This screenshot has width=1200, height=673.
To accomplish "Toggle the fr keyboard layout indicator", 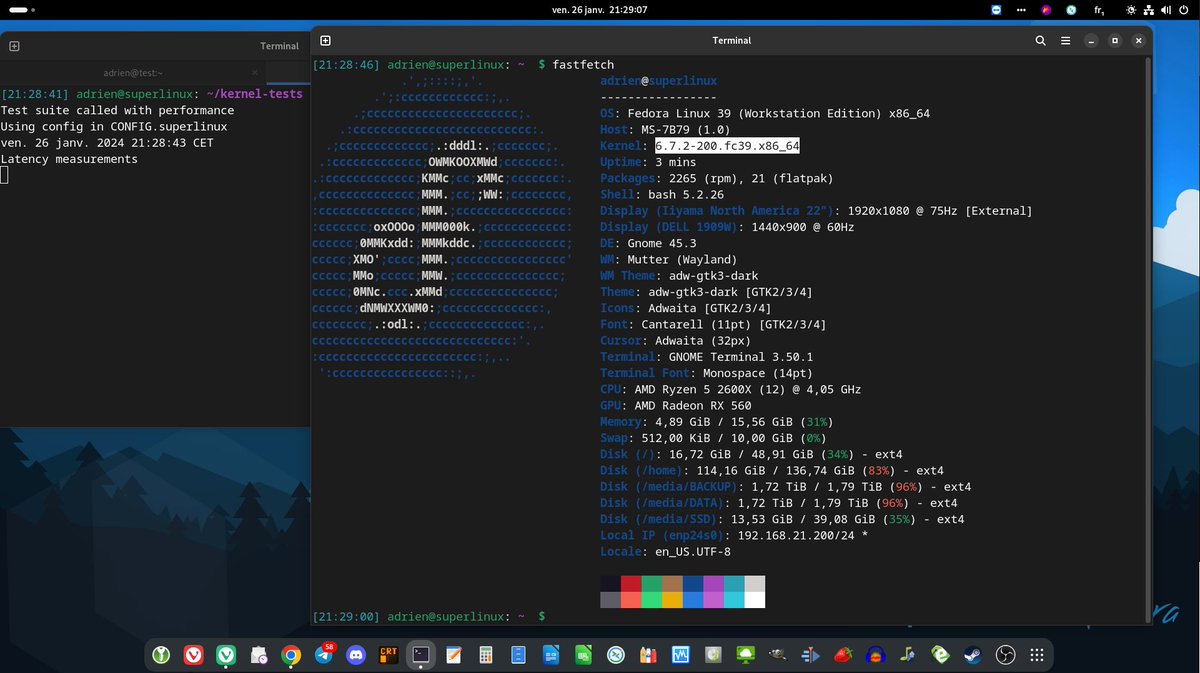I will click(x=1097, y=11).
